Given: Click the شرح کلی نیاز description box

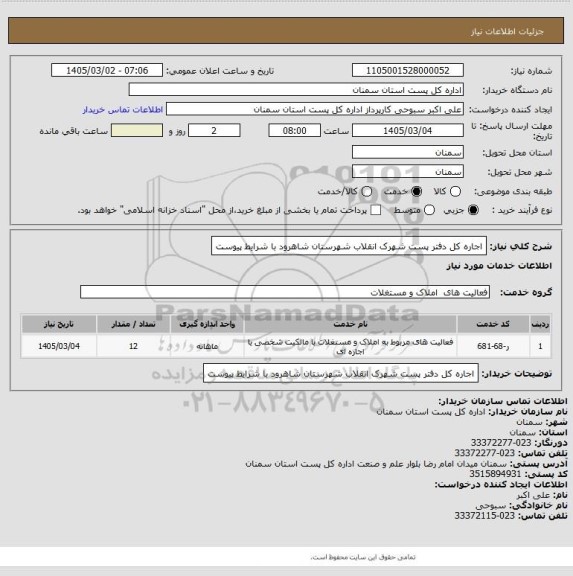Looking at the screenshot, I should [x=349, y=246].
